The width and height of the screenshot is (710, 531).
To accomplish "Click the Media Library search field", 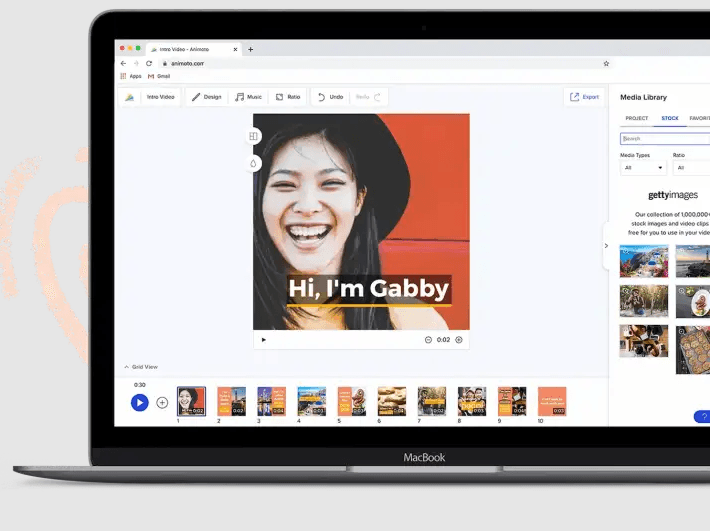I will tap(665, 139).
